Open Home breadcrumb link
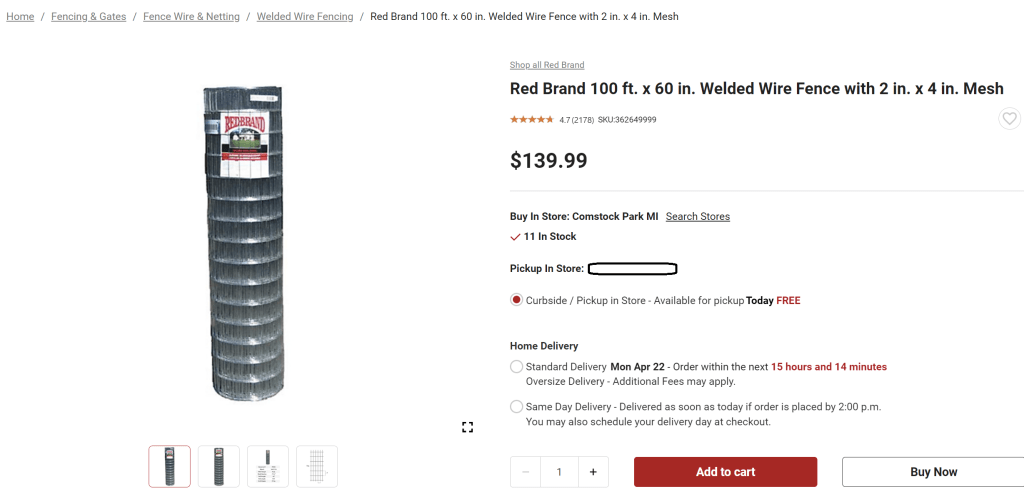This screenshot has height=494, width=1024. 20,17
